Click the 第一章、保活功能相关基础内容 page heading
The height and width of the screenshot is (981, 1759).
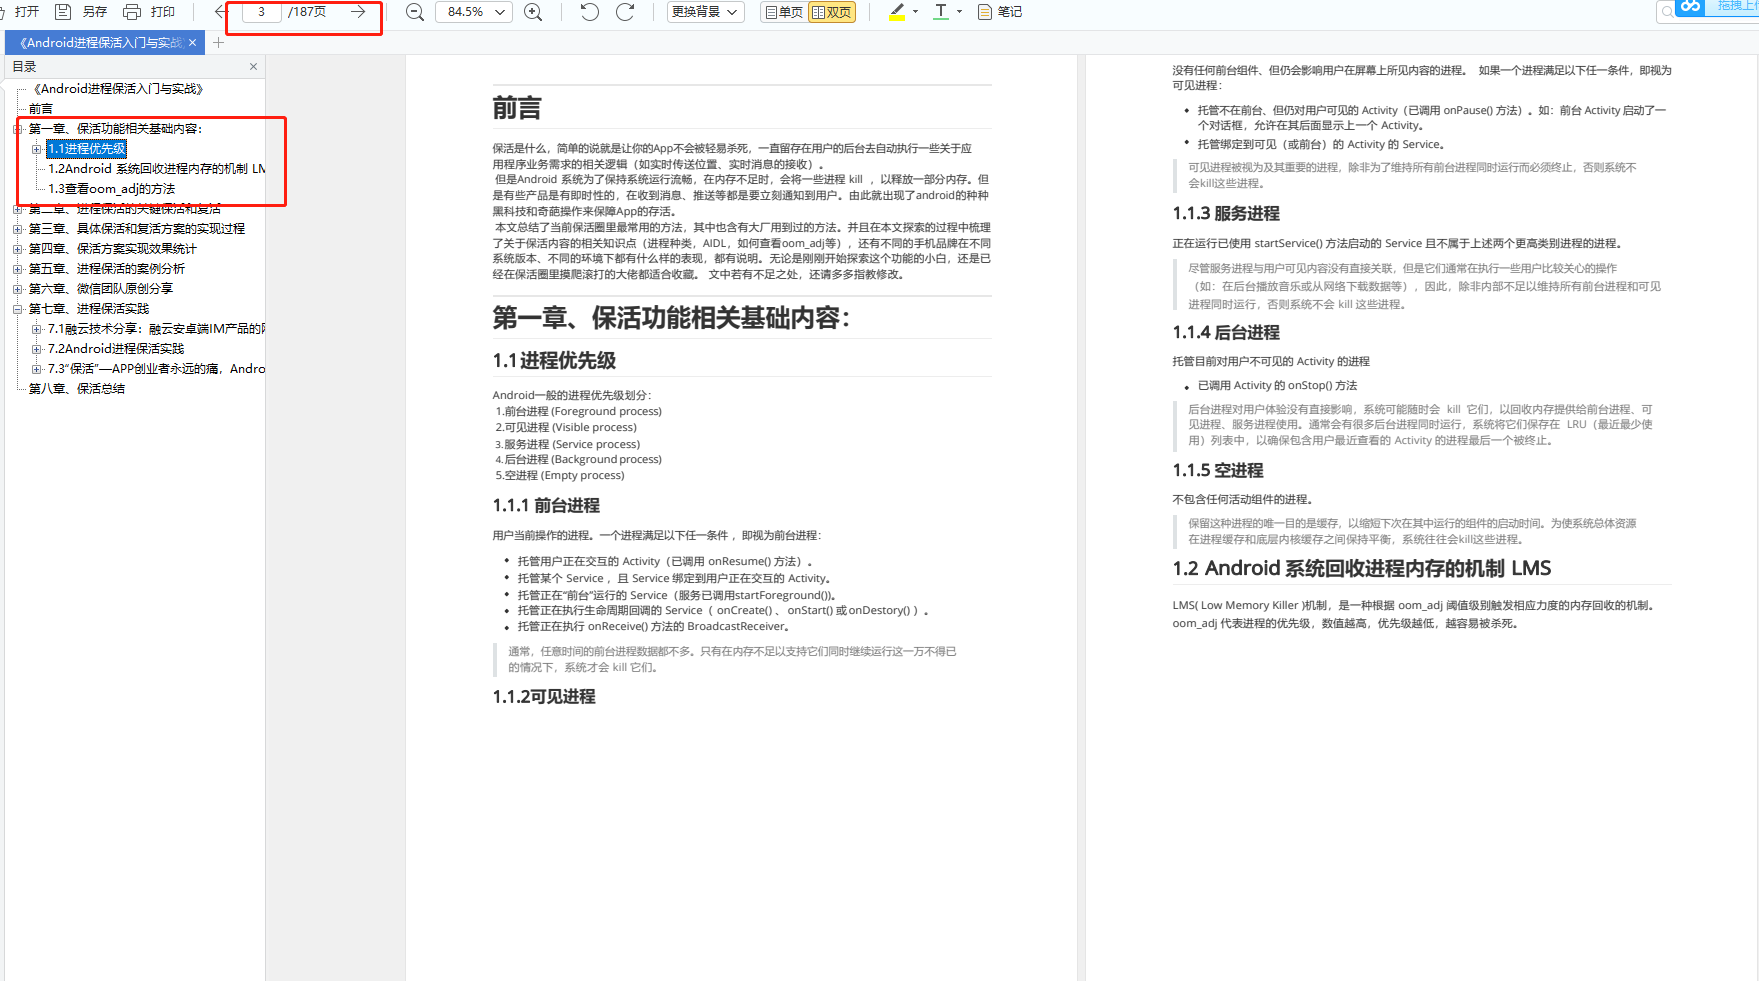671,318
